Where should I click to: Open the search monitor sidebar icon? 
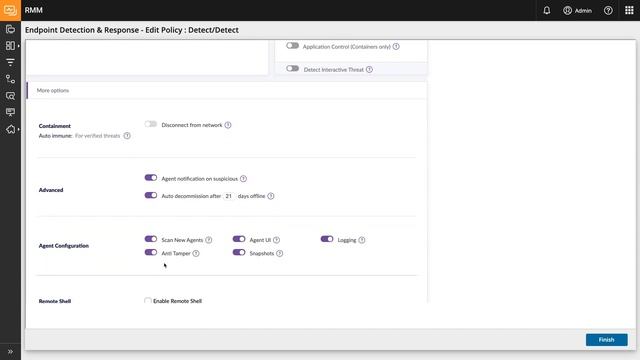[x=10, y=96]
